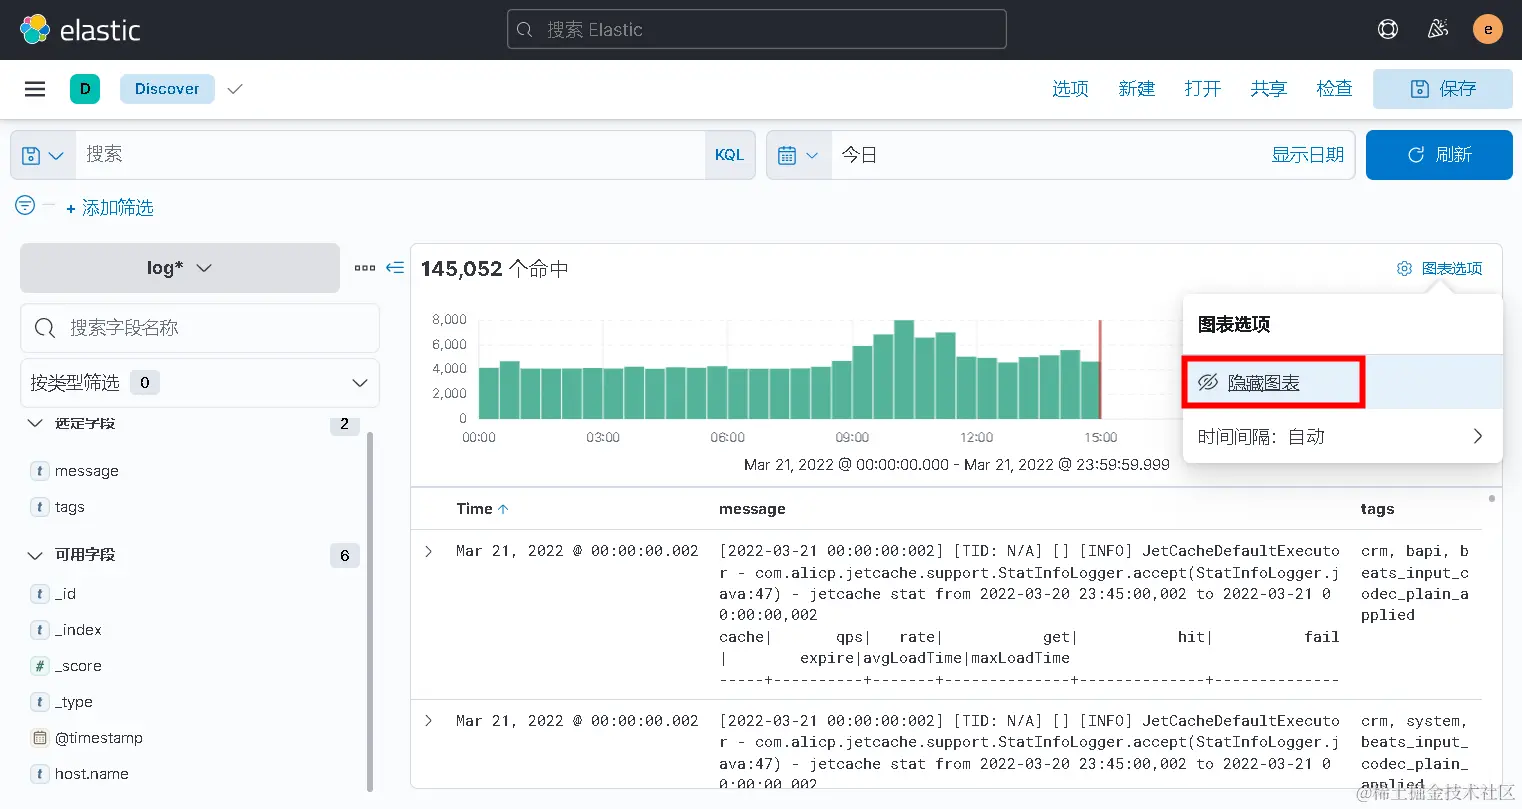
Task: Click the date icon beside @timestamp
Action: 40,738
